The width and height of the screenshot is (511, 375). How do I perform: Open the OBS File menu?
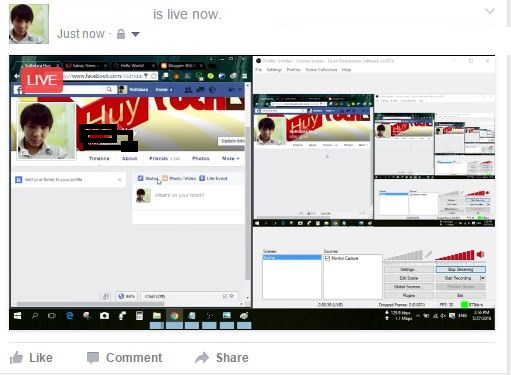[259, 70]
